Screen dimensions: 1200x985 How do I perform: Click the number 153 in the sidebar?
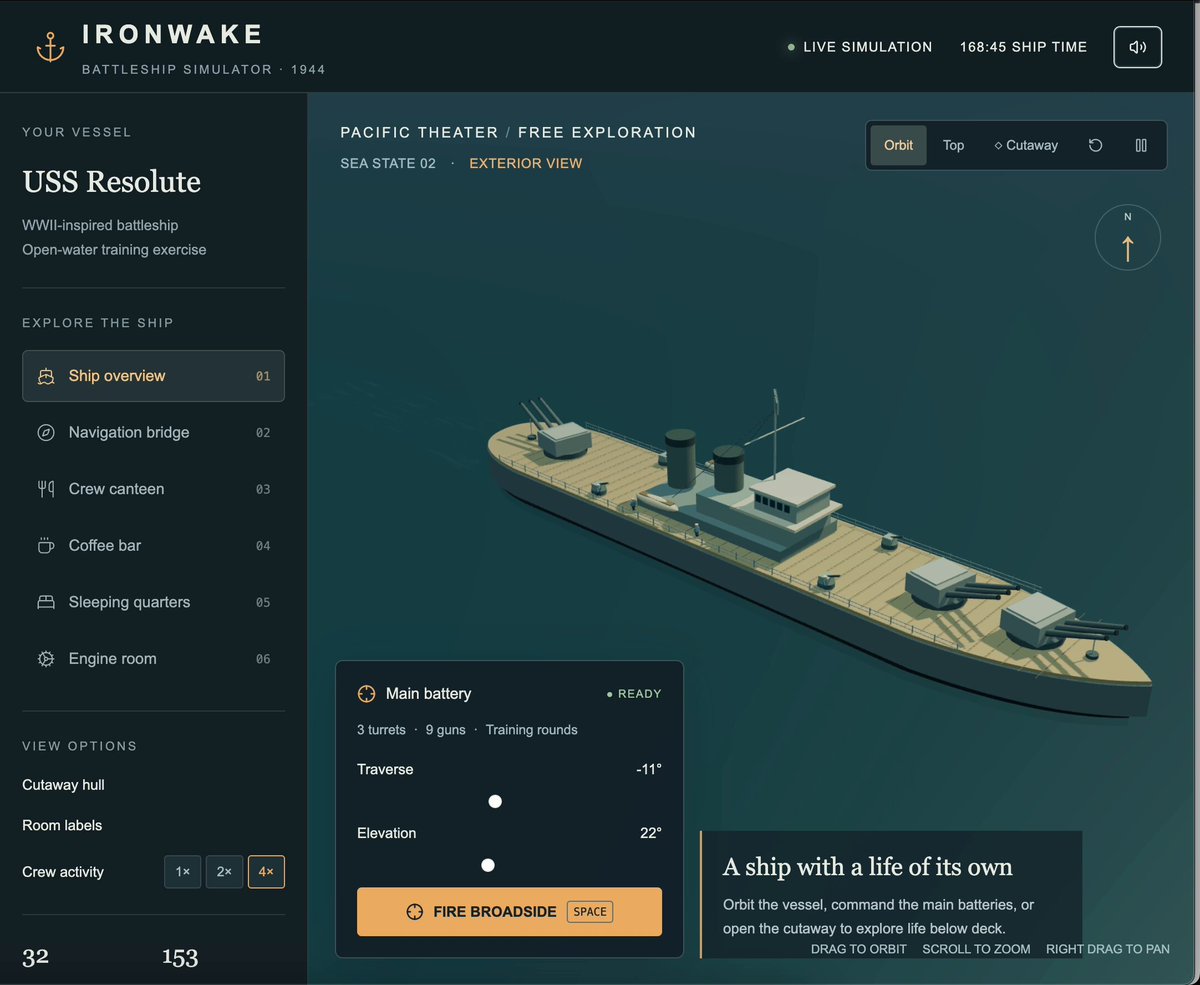point(180,957)
